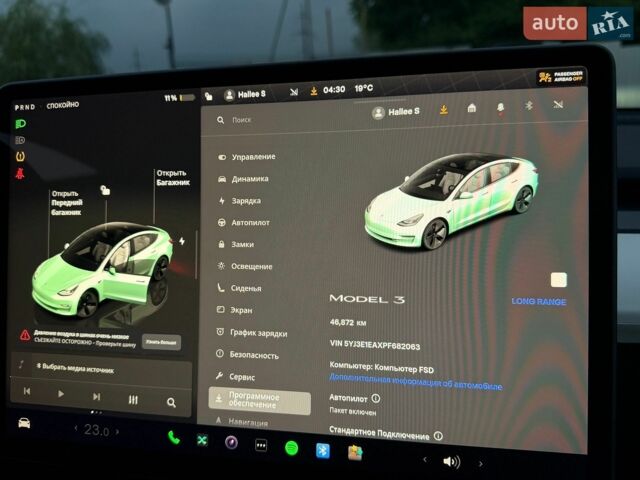Tap Выбрать медиа источник

point(76,369)
